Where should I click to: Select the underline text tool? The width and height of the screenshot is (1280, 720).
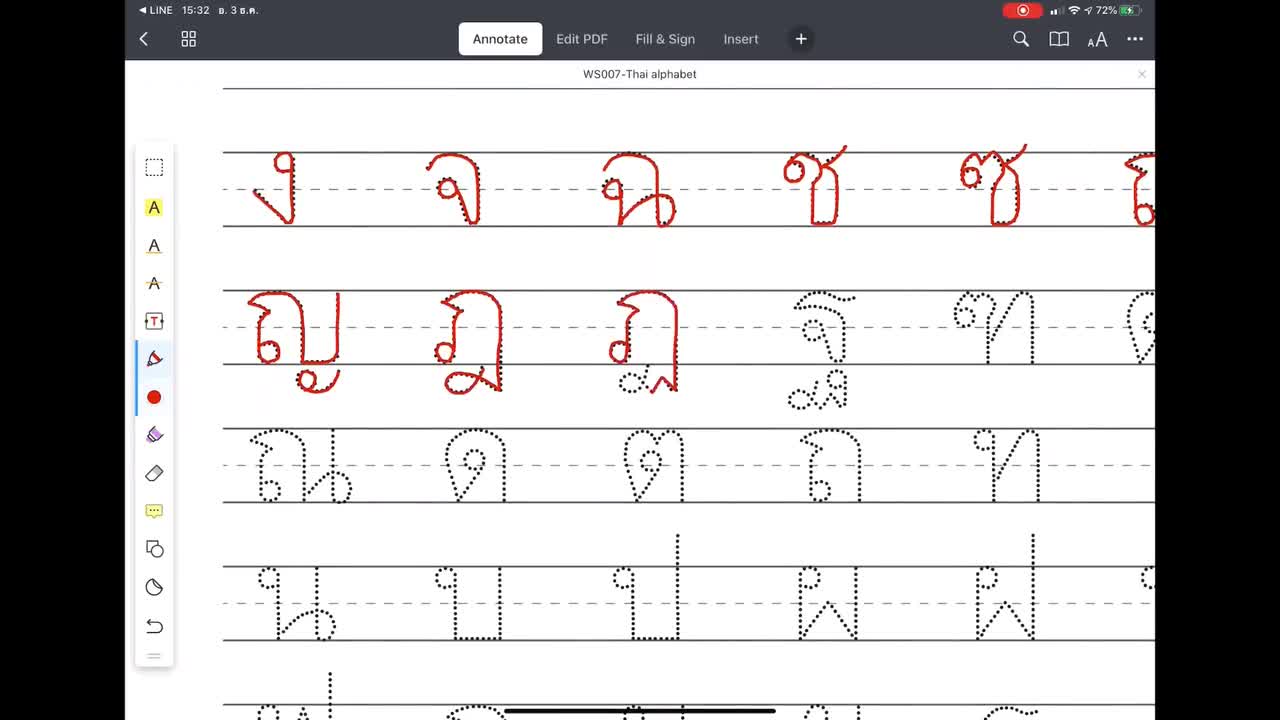click(x=154, y=245)
